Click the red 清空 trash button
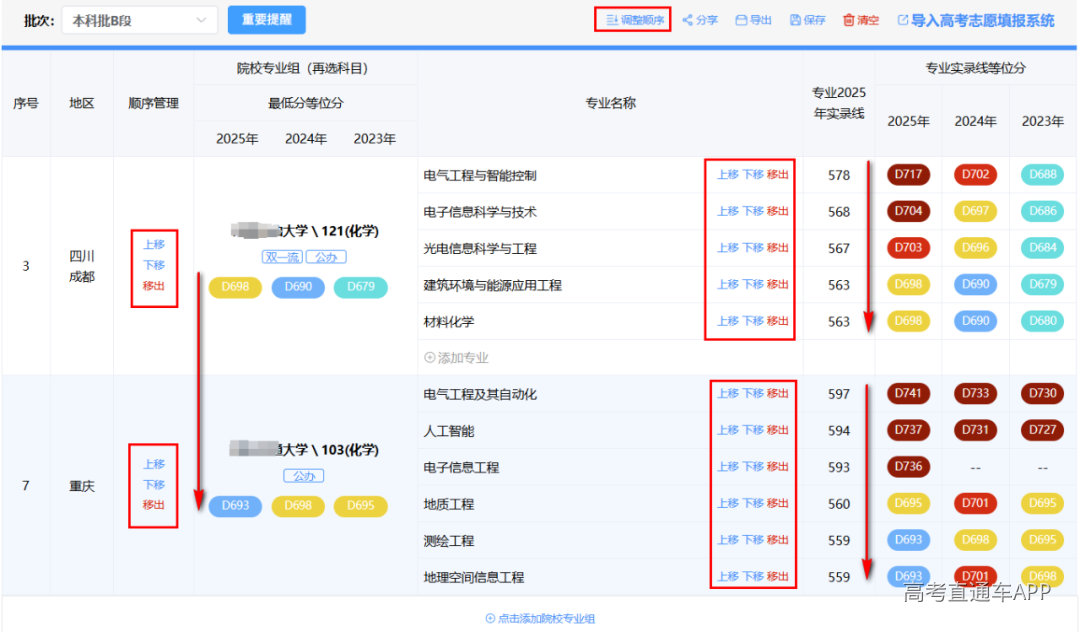Viewport: 1080px width, 632px height. tap(861, 20)
